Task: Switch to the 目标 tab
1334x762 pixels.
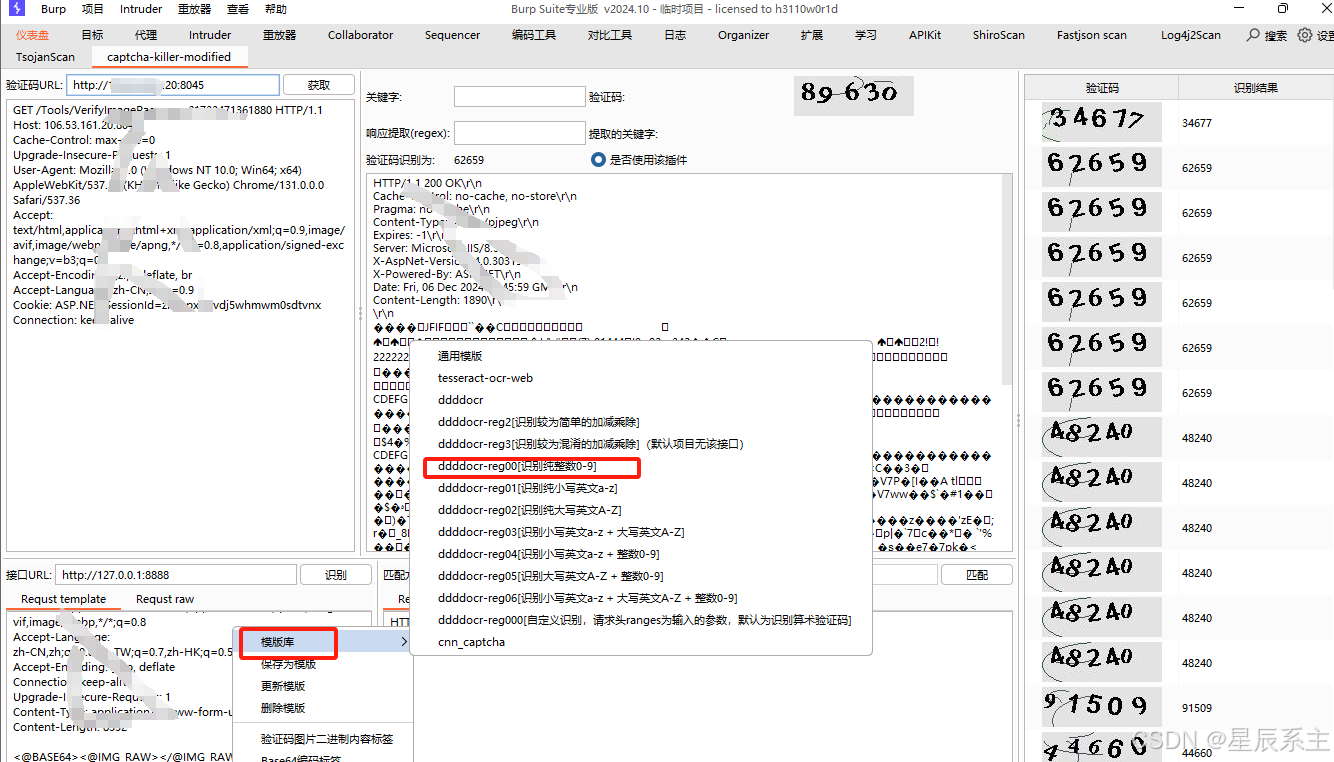Action: pos(92,35)
